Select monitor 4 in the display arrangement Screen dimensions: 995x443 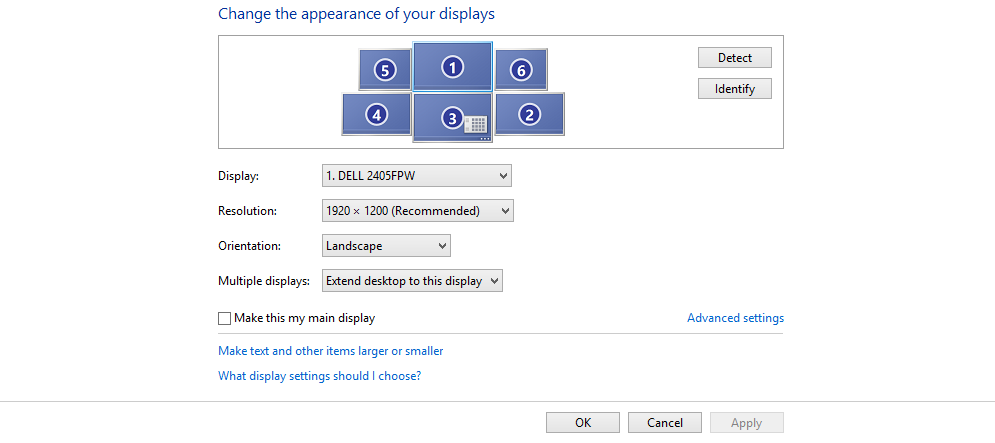(376, 114)
